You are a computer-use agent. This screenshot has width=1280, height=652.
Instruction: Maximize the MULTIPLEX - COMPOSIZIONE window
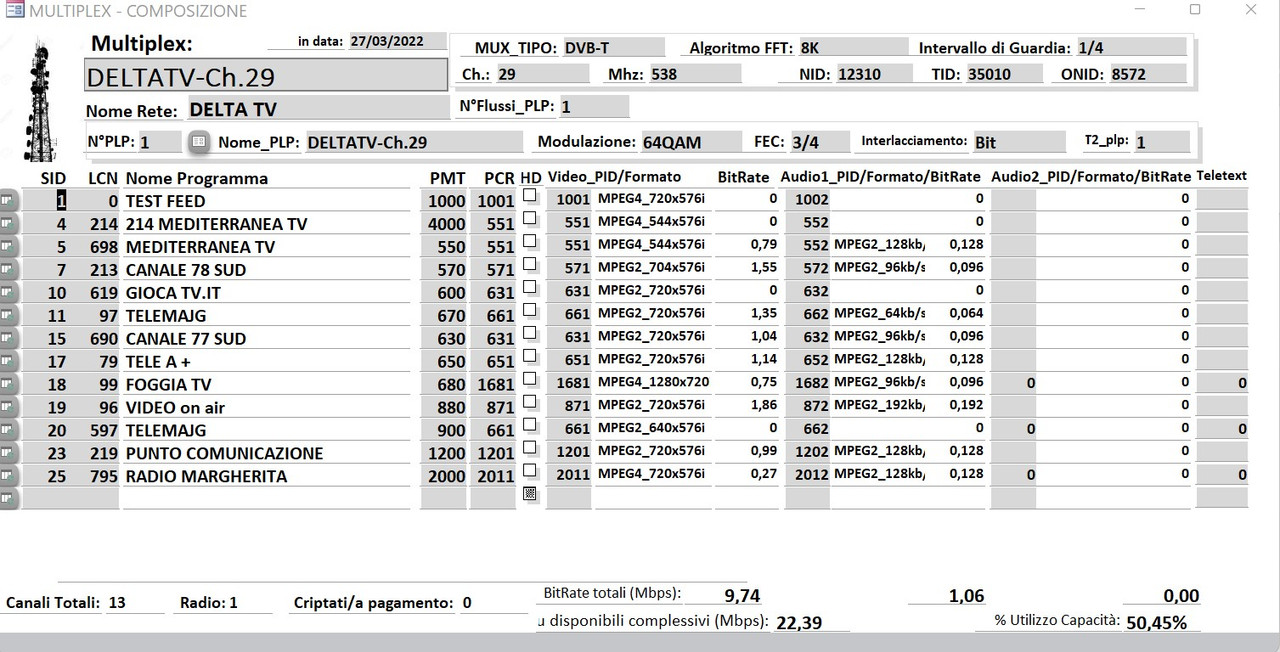tap(1194, 9)
